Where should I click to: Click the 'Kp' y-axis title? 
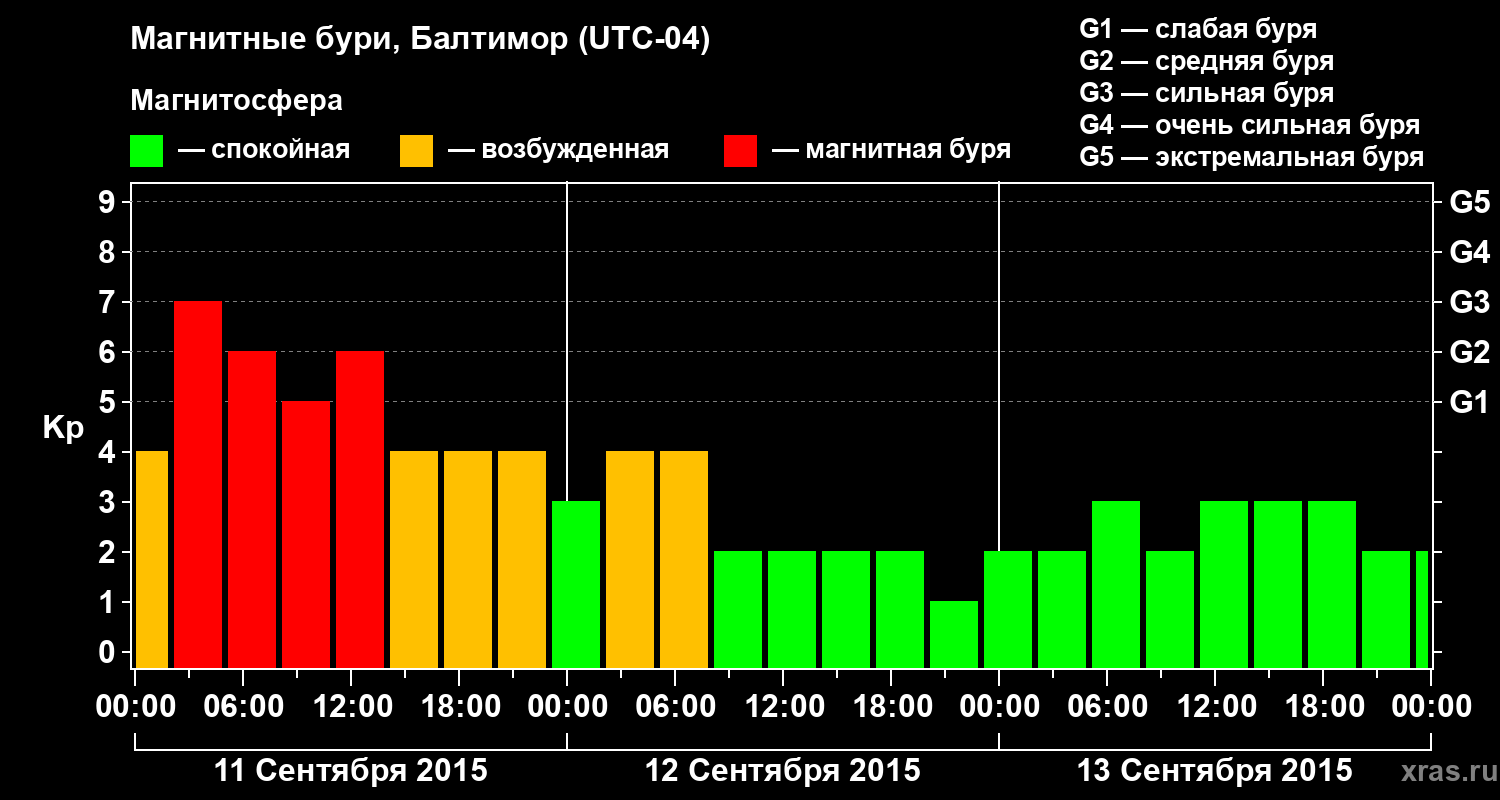(63, 430)
